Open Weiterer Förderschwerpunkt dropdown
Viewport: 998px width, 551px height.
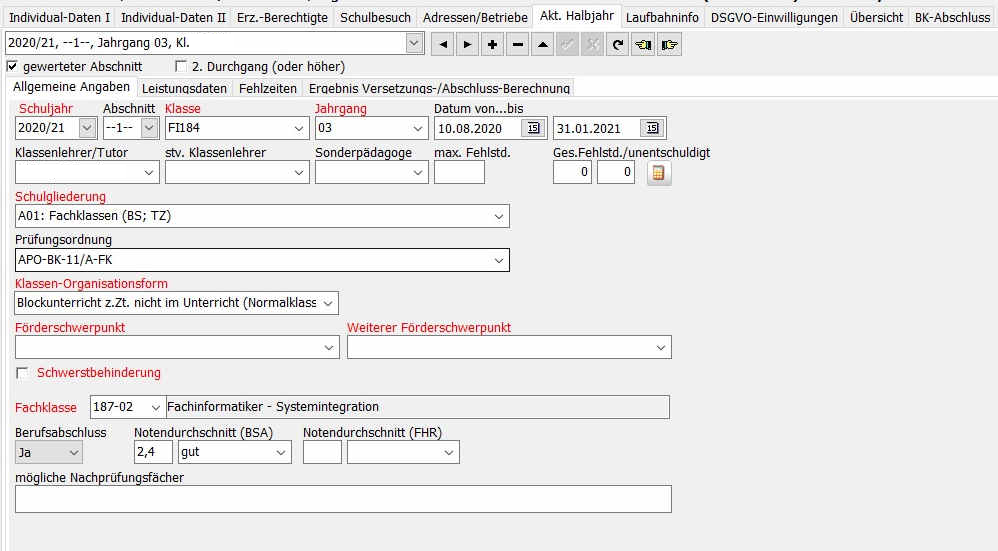coord(661,347)
